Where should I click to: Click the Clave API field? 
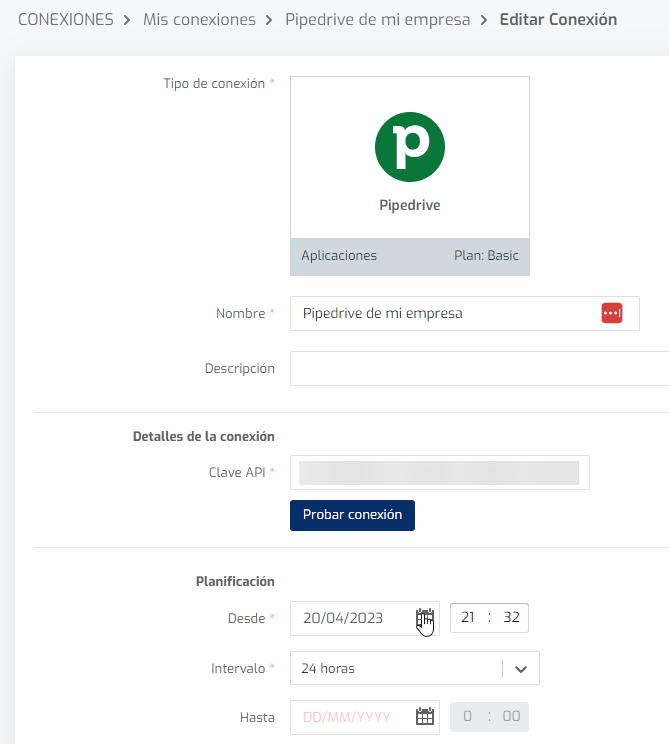pos(440,473)
